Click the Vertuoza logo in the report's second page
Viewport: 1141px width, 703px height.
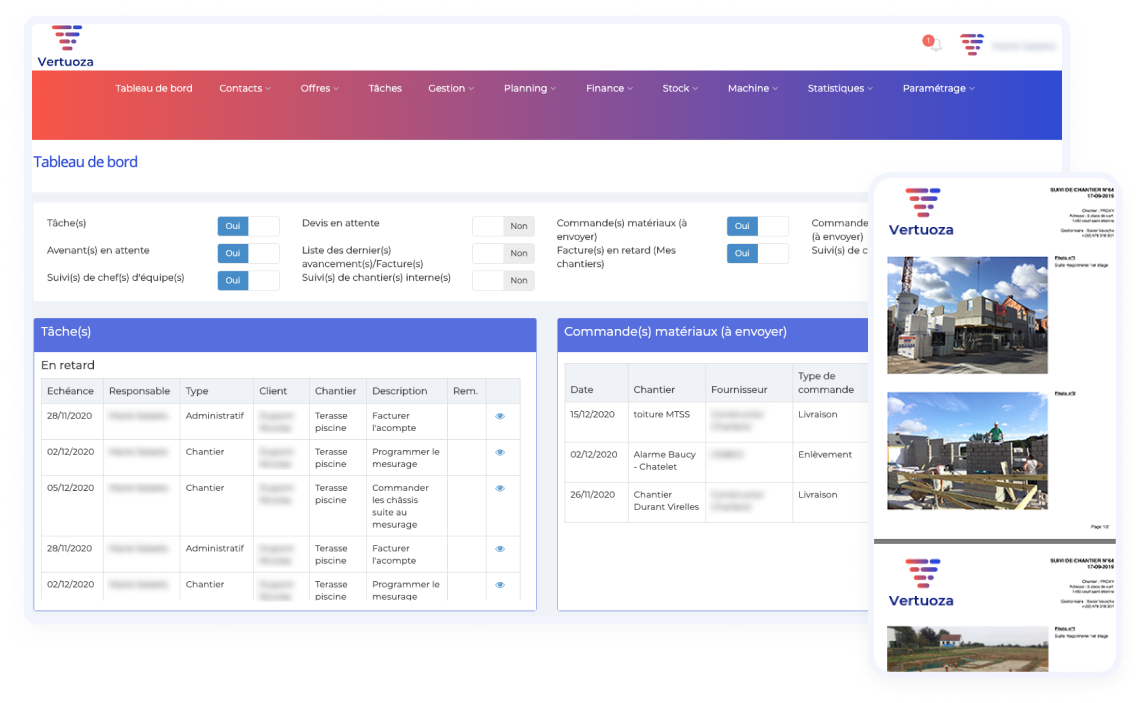click(921, 583)
